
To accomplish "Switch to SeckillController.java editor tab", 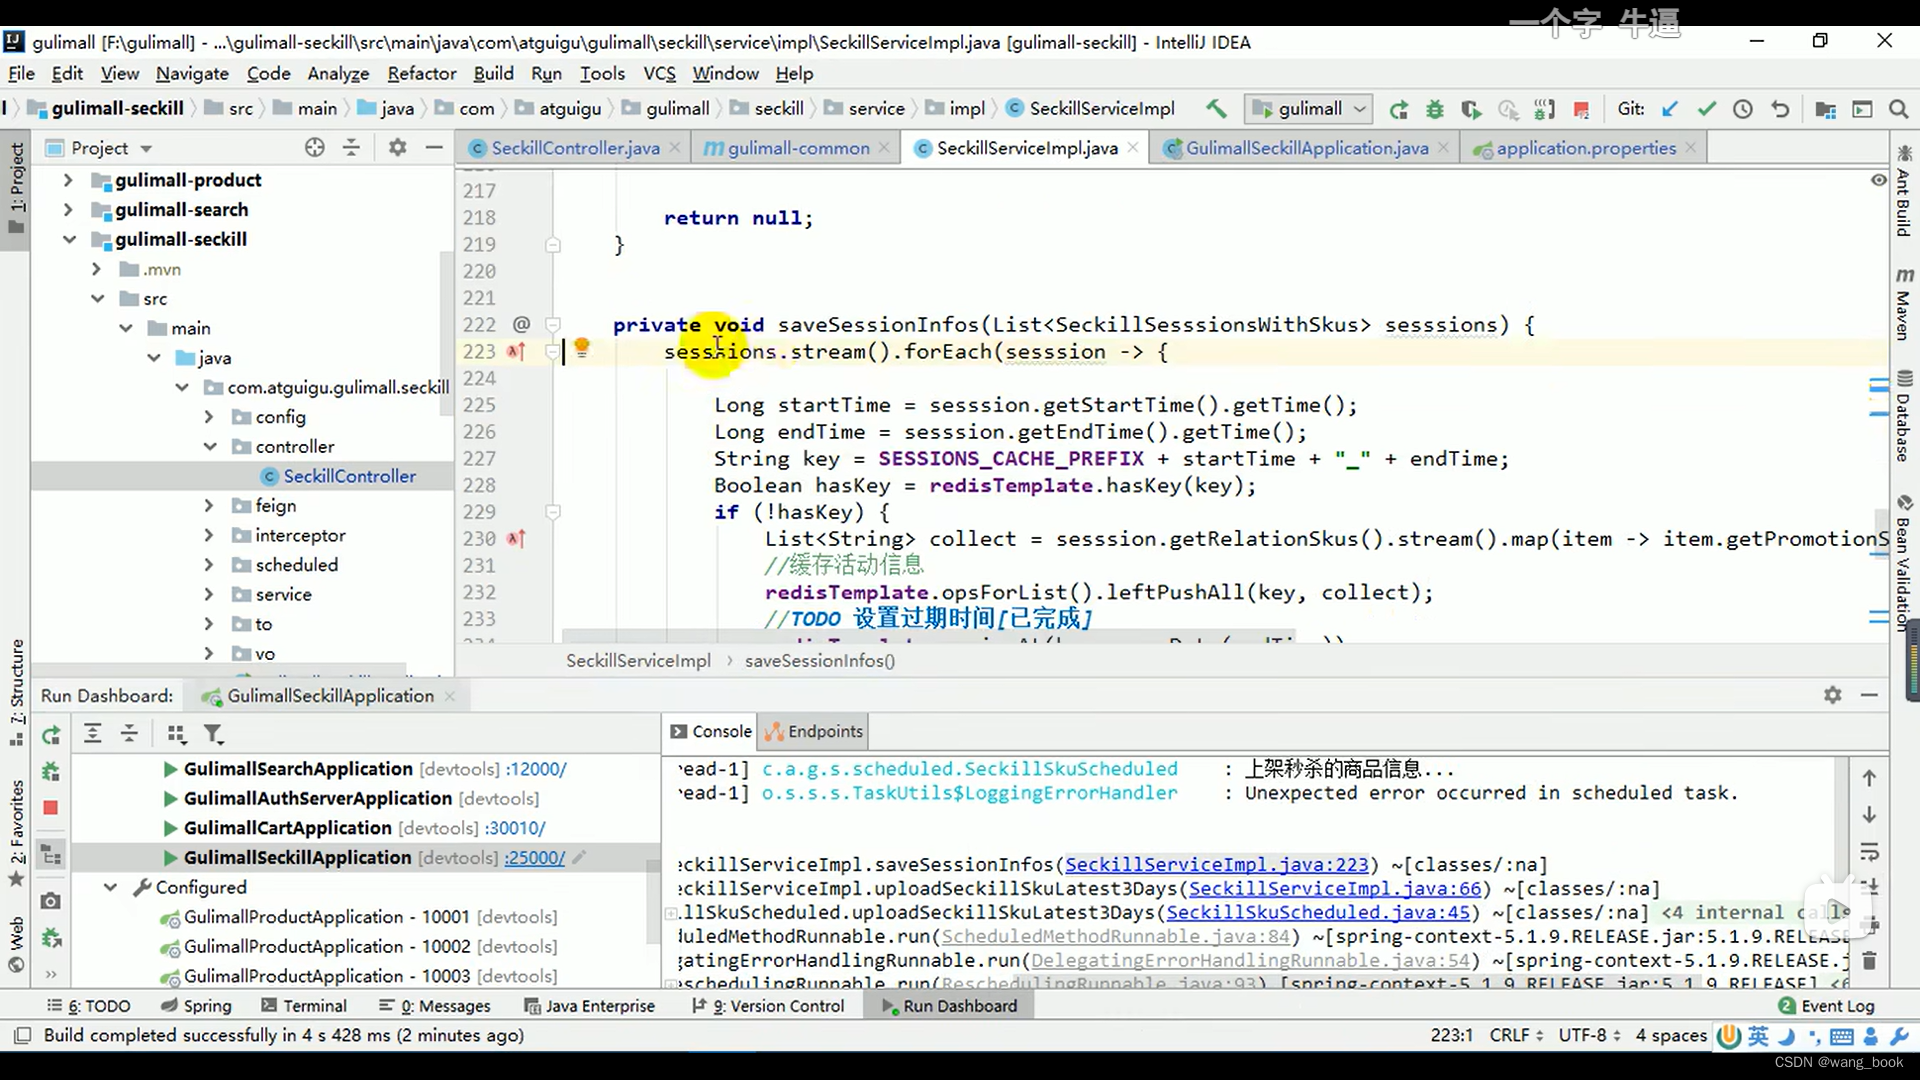I will coord(575,148).
